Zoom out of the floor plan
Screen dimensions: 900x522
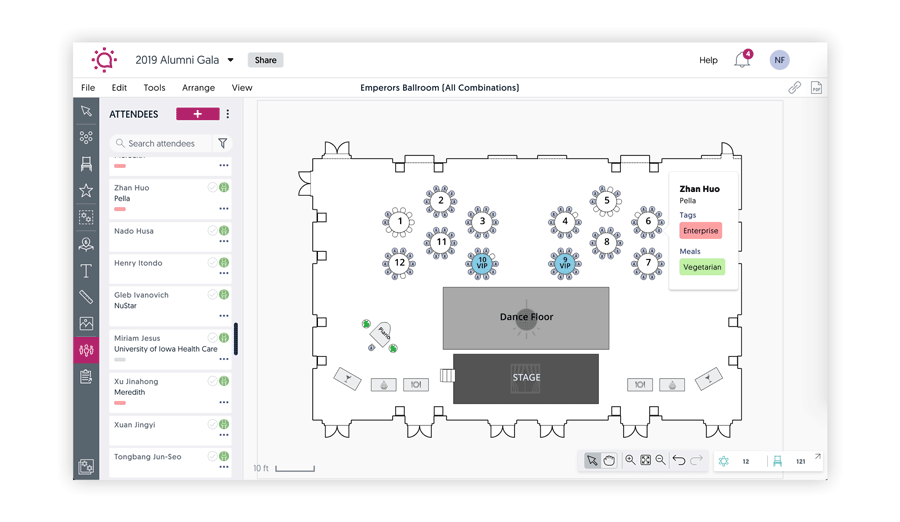[x=661, y=460]
